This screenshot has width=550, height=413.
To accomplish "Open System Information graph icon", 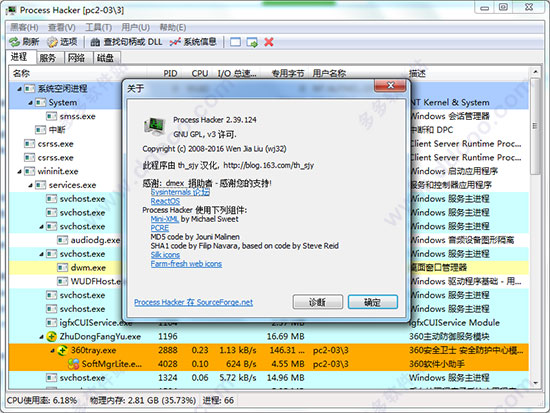I will click(175, 42).
